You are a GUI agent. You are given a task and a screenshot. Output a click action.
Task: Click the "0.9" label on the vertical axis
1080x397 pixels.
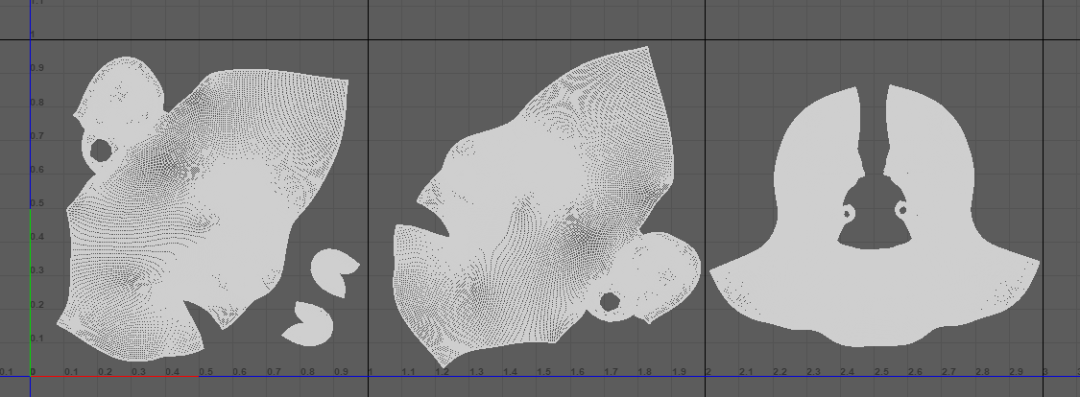(37, 68)
